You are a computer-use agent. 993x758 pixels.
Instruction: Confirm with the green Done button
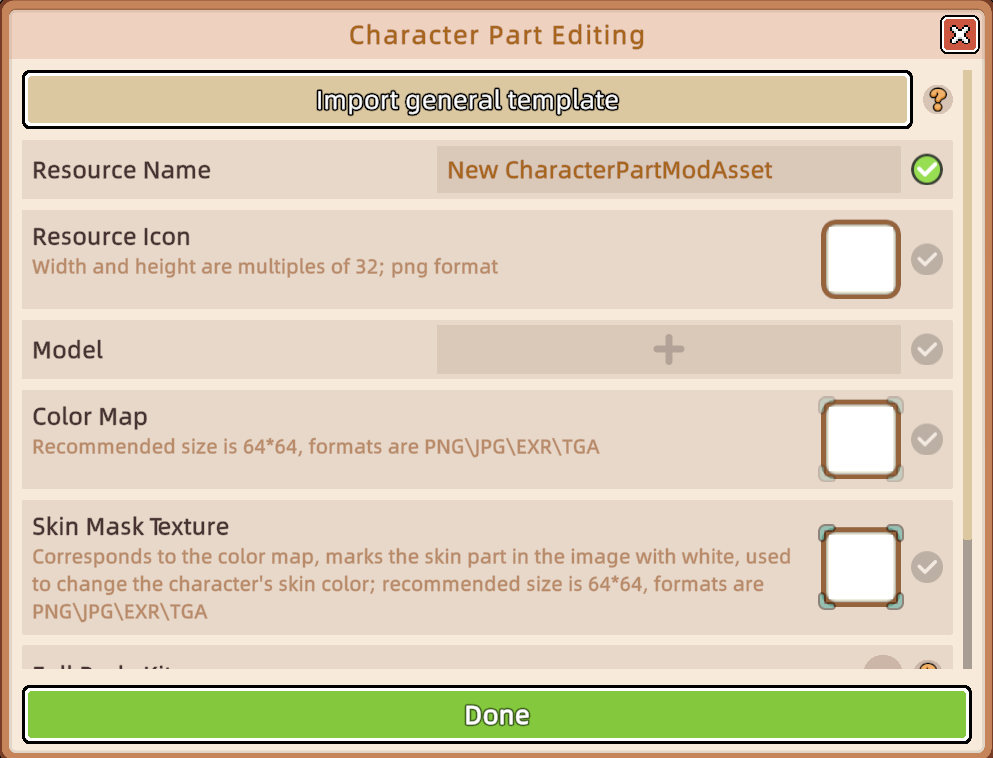tap(496, 715)
